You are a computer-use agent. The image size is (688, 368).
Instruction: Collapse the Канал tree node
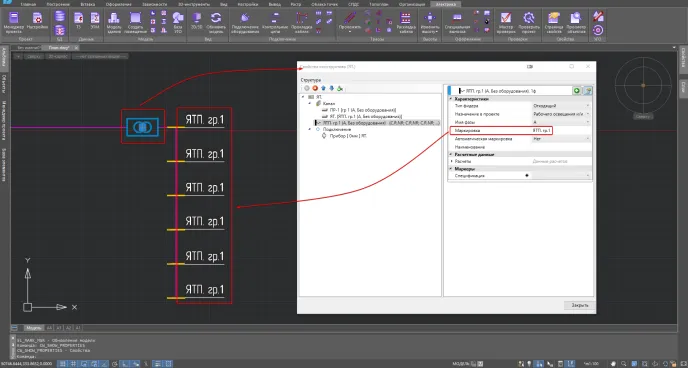pyautogui.click(x=310, y=103)
